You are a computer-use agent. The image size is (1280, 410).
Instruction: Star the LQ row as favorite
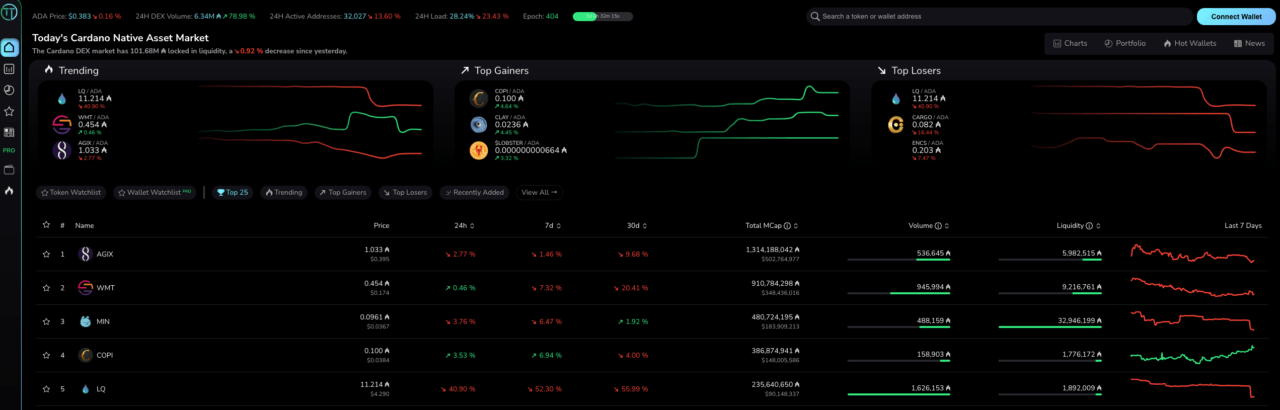(x=46, y=389)
